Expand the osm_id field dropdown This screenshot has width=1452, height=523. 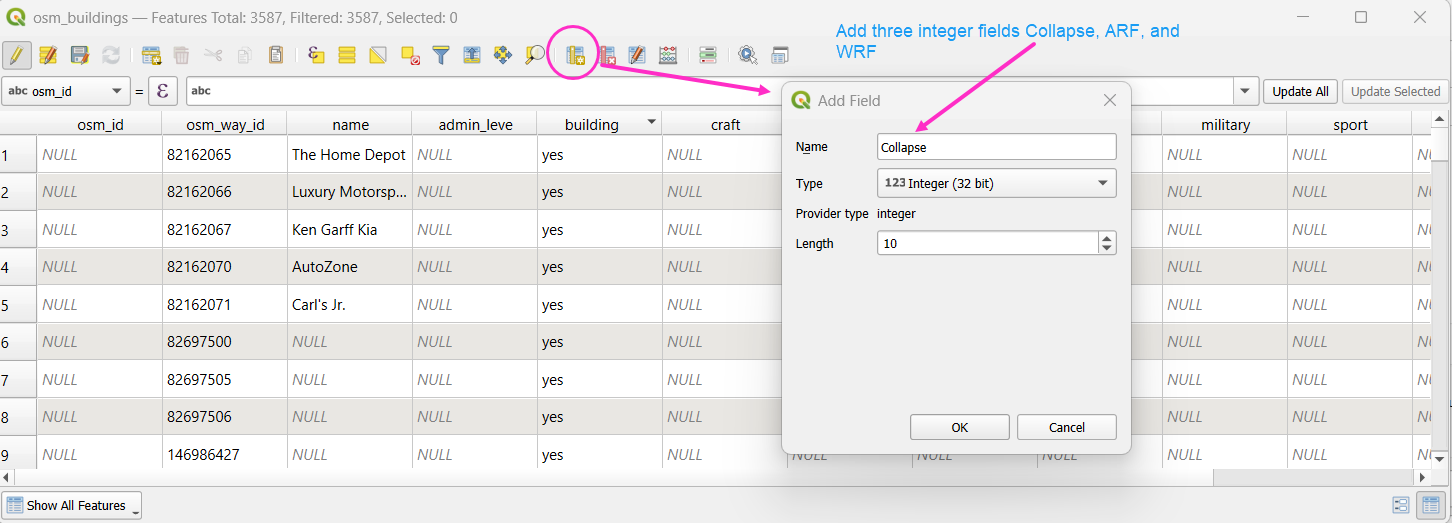coord(66,91)
